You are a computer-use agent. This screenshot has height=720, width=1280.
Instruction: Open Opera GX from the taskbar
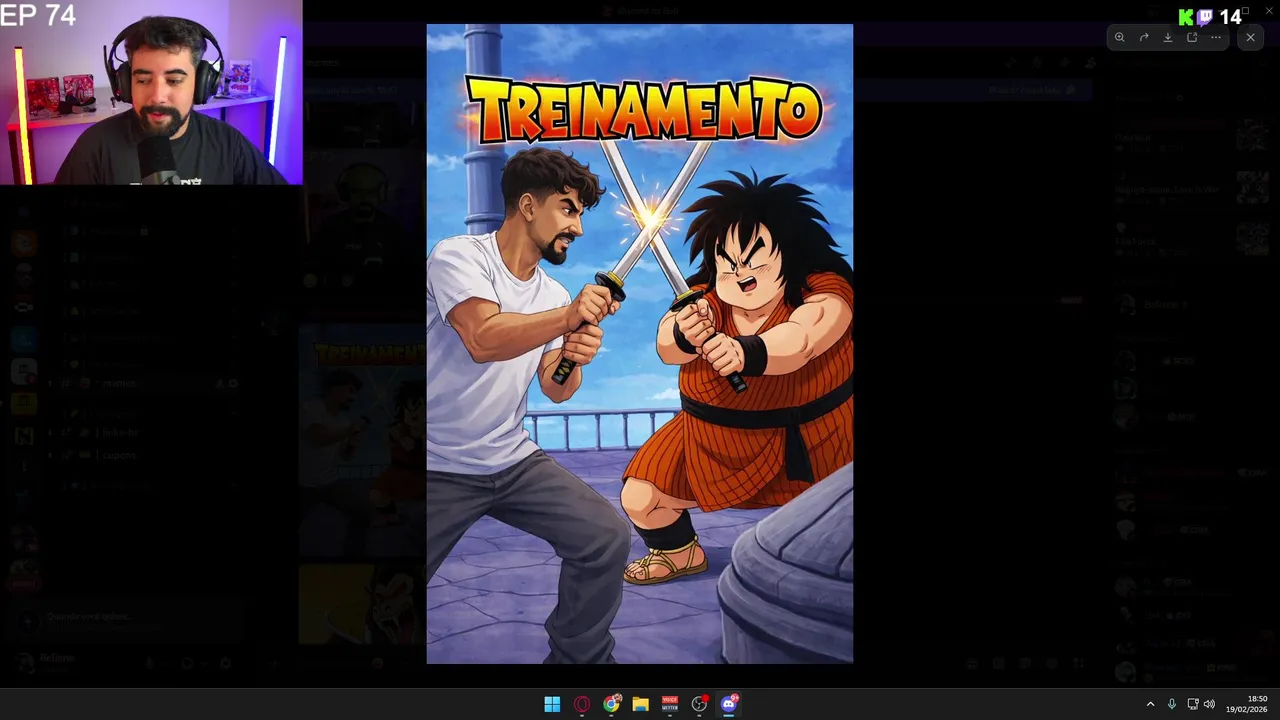pyautogui.click(x=582, y=704)
